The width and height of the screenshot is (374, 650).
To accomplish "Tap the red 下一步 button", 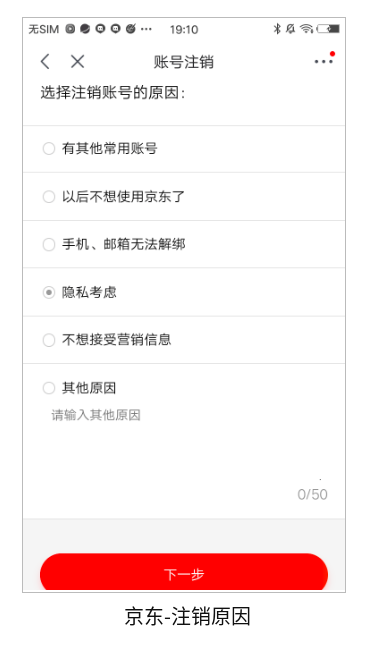I will tap(184, 572).
